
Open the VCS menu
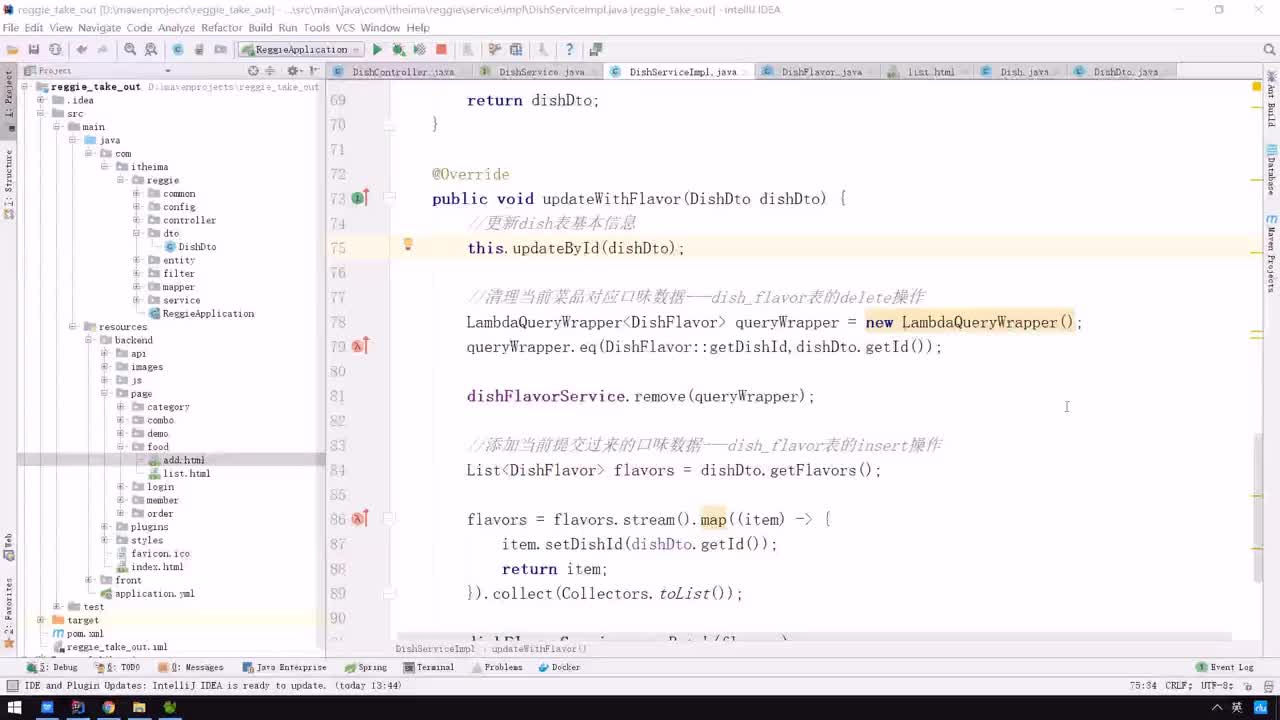tap(345, 28)
